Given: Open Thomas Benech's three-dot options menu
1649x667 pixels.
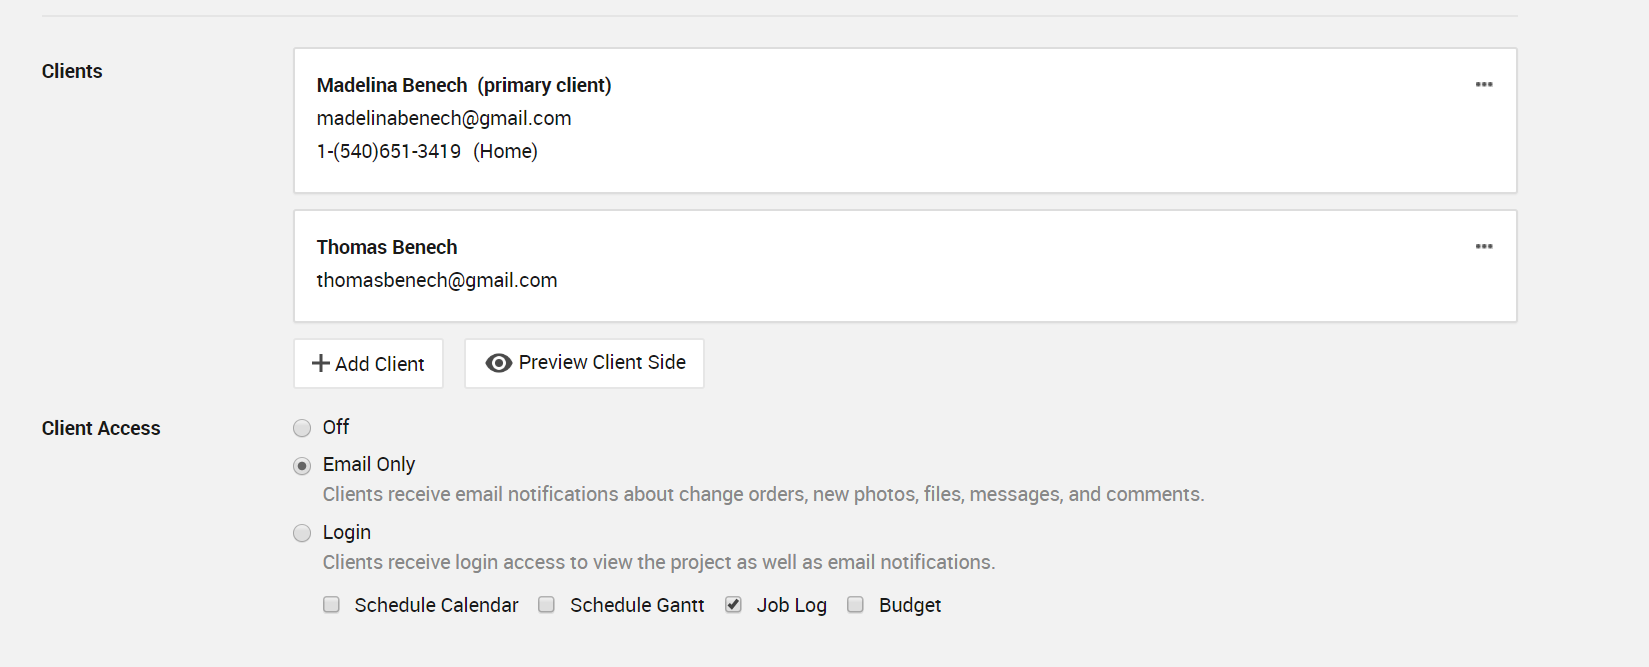Looking at the screenshot, I should 1484,247.
